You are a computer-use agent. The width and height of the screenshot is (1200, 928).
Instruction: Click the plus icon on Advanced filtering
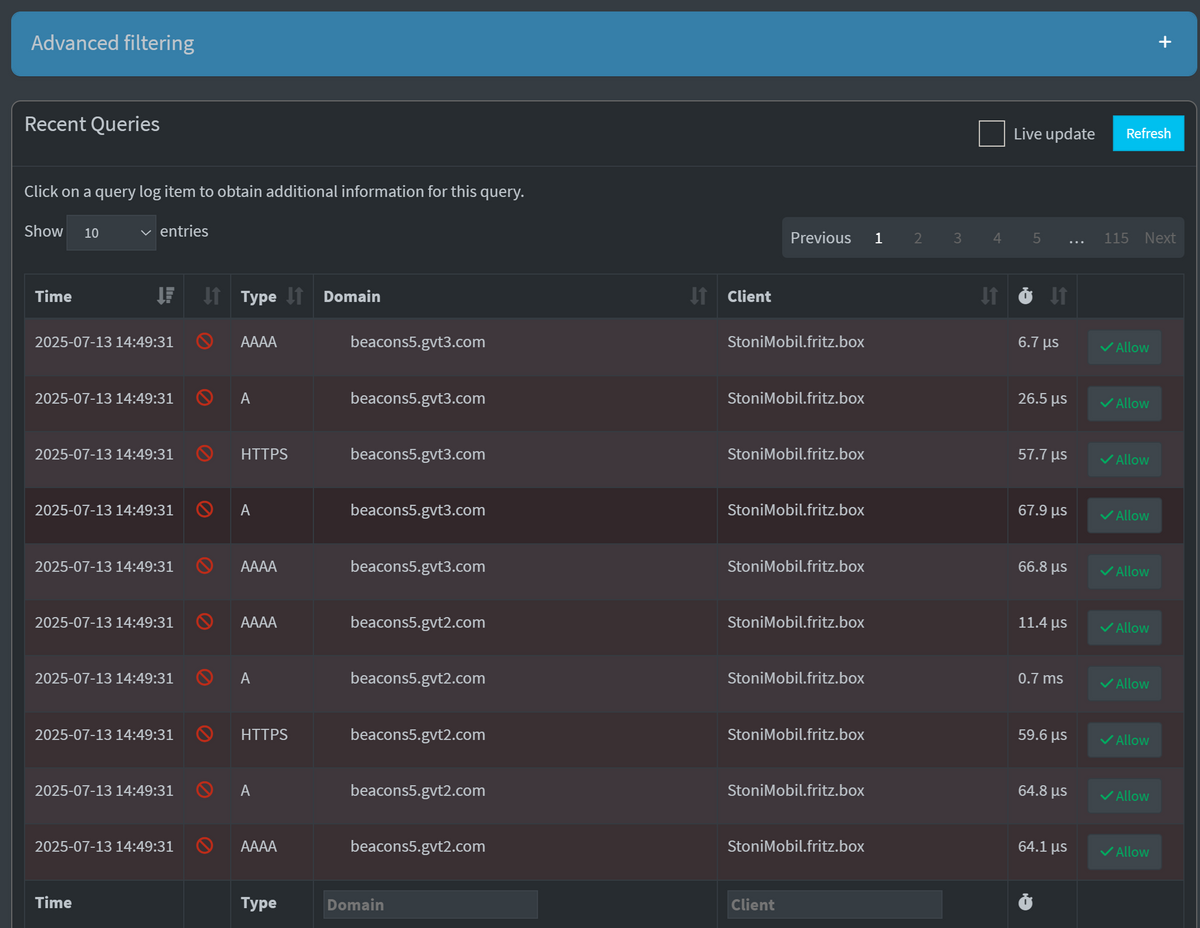pos(1164,42)
